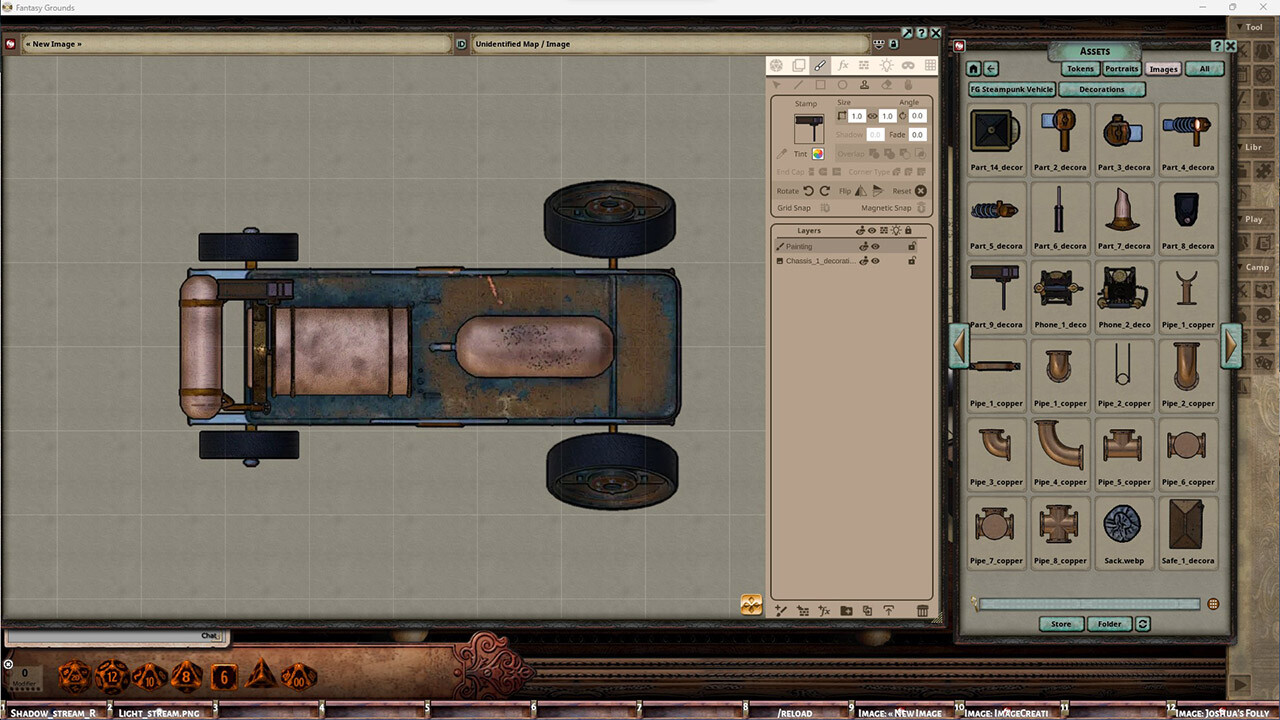Add a new folder layer
Viewport: 1280px width, 720px height.
[x=845, y=611]
